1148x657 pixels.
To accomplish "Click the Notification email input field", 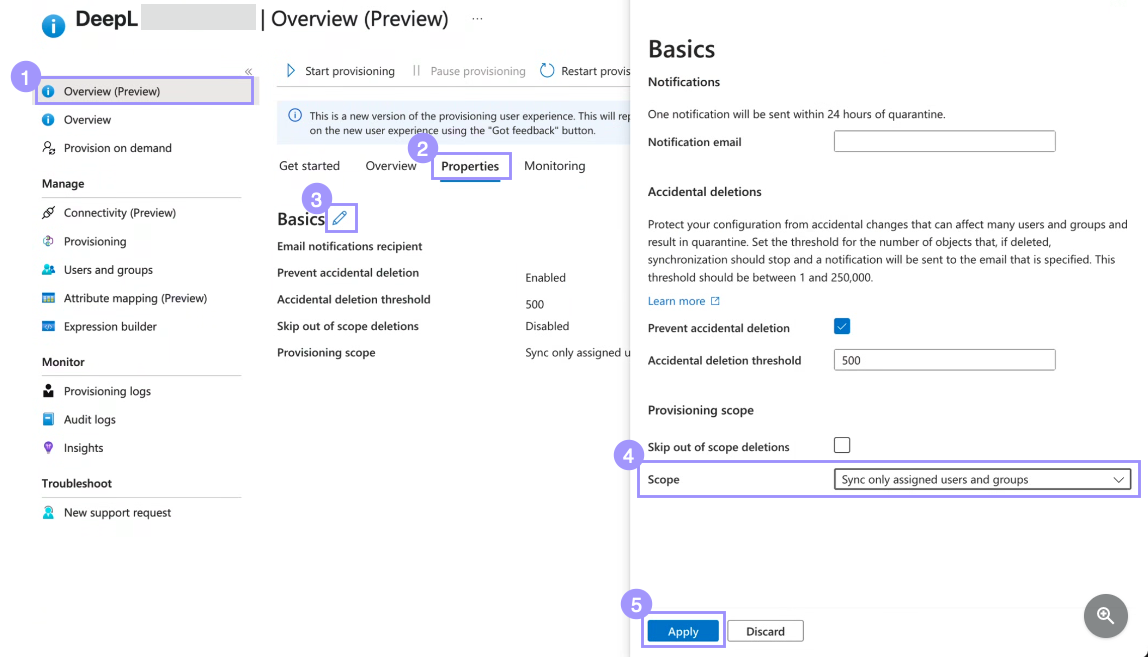I will pyautogui.click(x=944, y=141).
